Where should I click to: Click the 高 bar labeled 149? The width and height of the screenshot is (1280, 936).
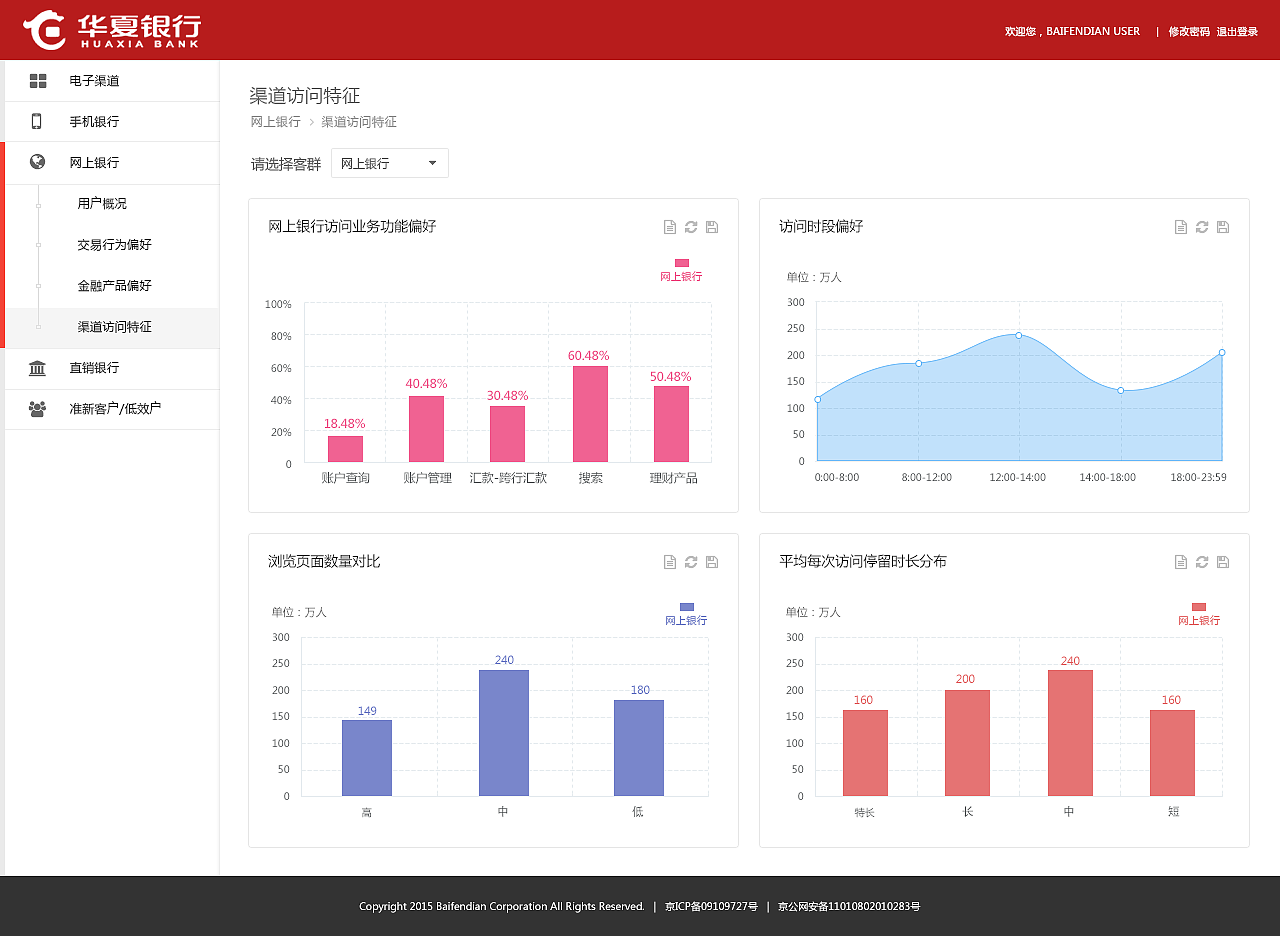point(367,758)
